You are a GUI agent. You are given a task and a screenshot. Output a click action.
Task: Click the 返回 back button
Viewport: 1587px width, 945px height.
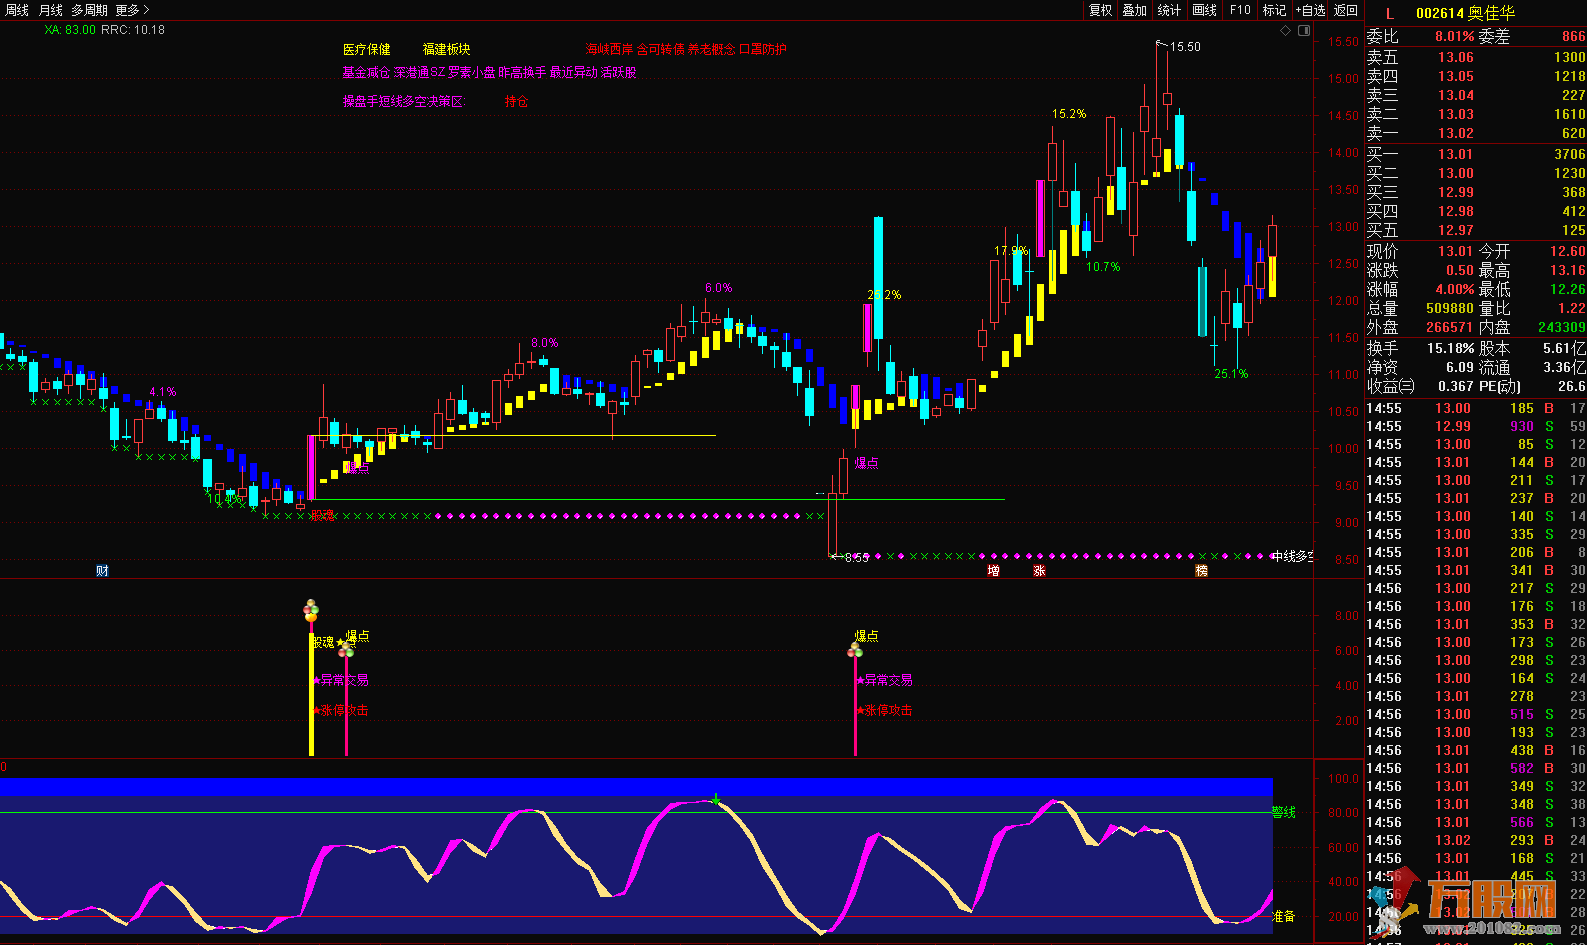click(x=1346, y=10)
